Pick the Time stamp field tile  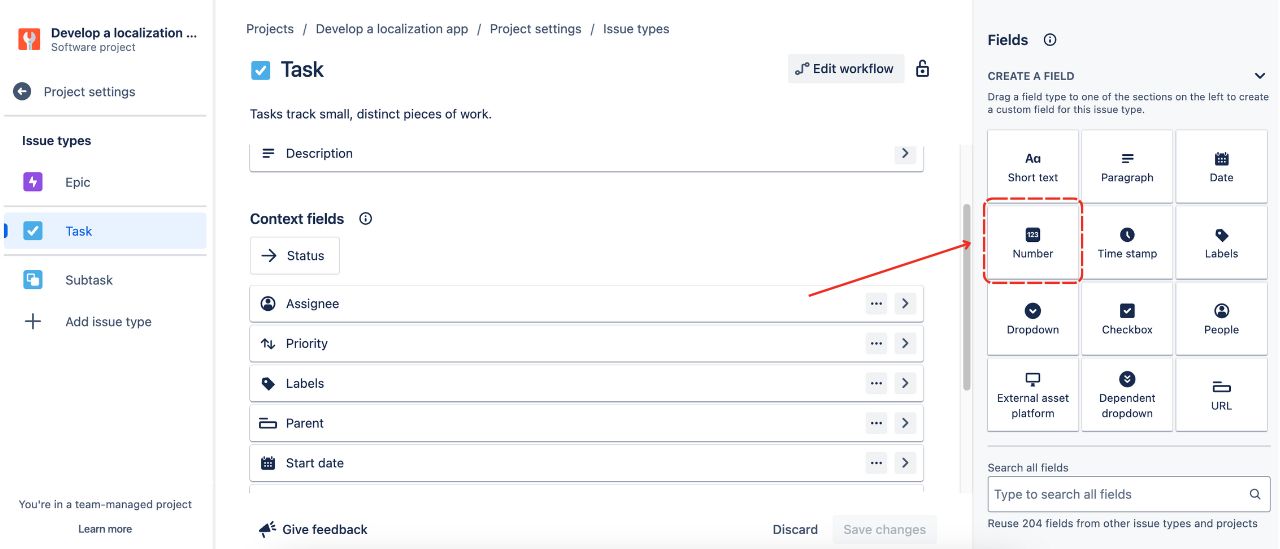[x=1127, y=243]
